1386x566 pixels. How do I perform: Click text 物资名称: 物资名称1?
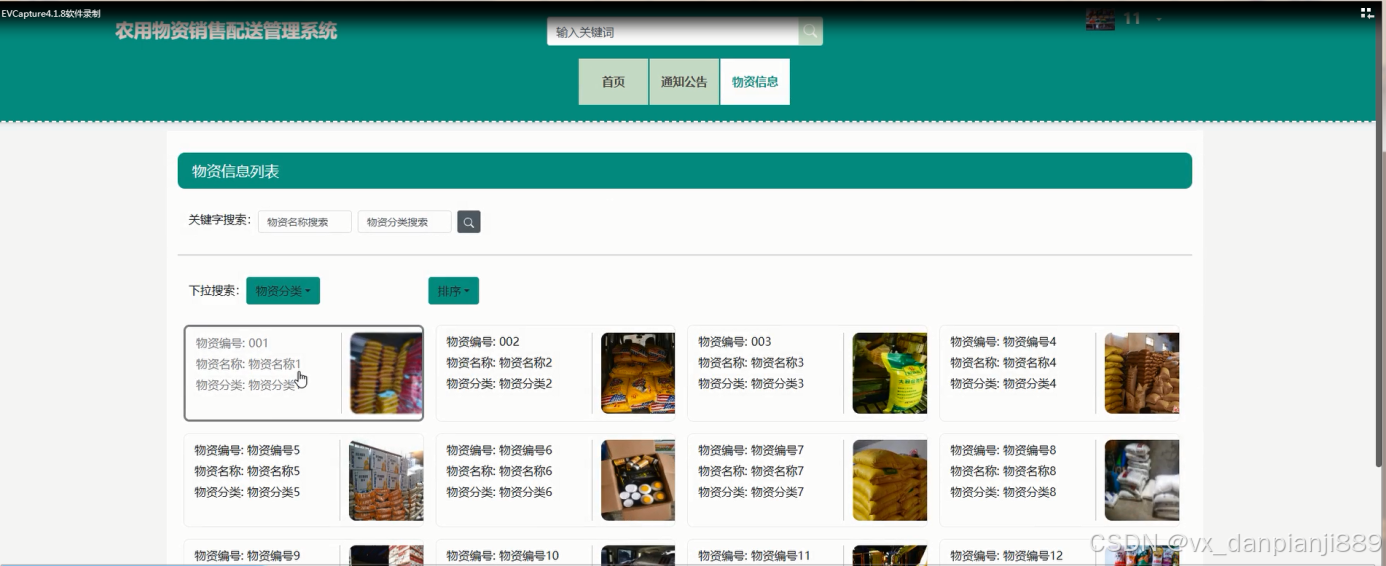click(248, 364)
